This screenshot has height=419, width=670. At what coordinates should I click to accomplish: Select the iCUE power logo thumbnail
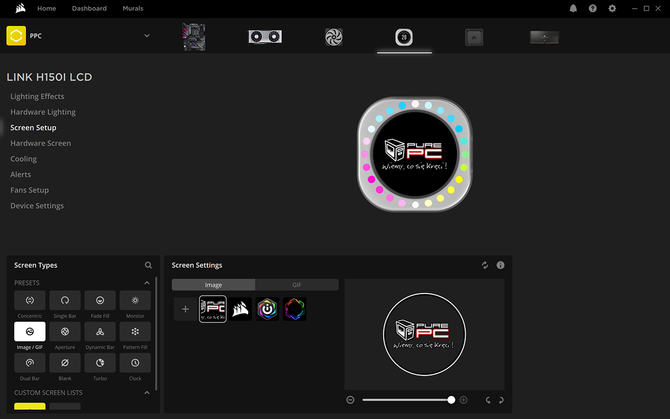pyautogui.click(x=267, y=309)
